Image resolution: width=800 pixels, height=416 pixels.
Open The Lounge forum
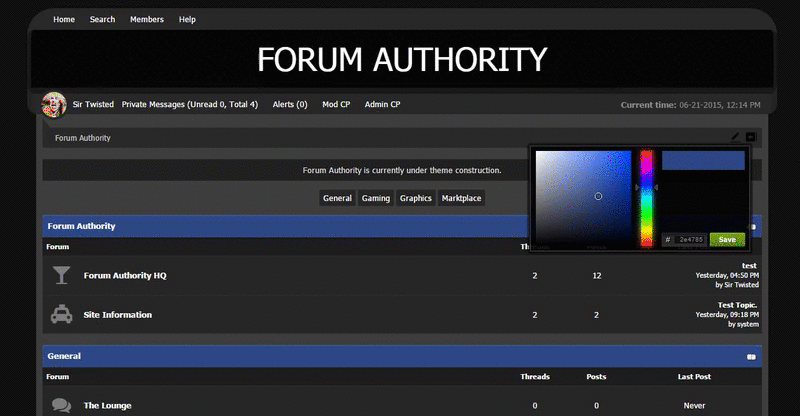point(108,406)
